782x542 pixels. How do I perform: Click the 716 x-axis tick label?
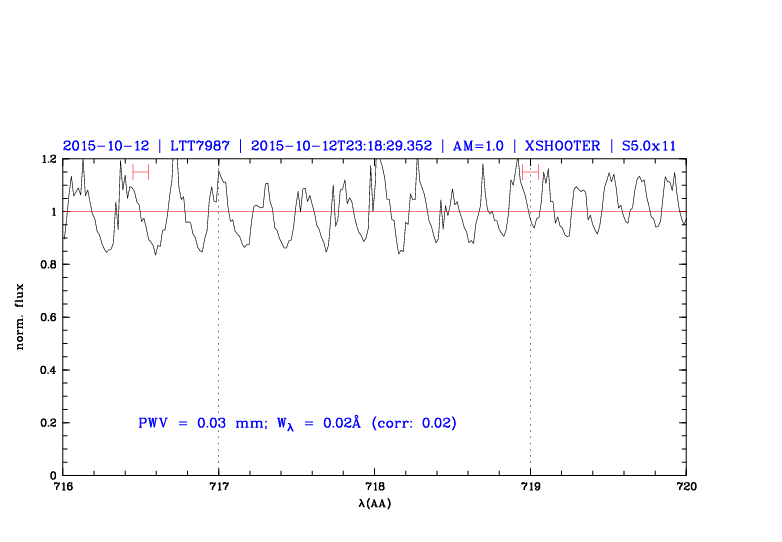(x=62, y=486)
